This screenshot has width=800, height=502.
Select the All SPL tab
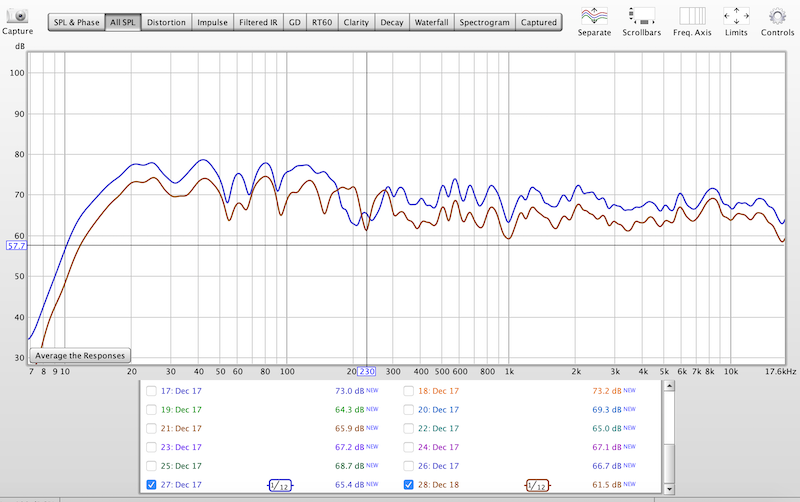[x=123, y=22]
